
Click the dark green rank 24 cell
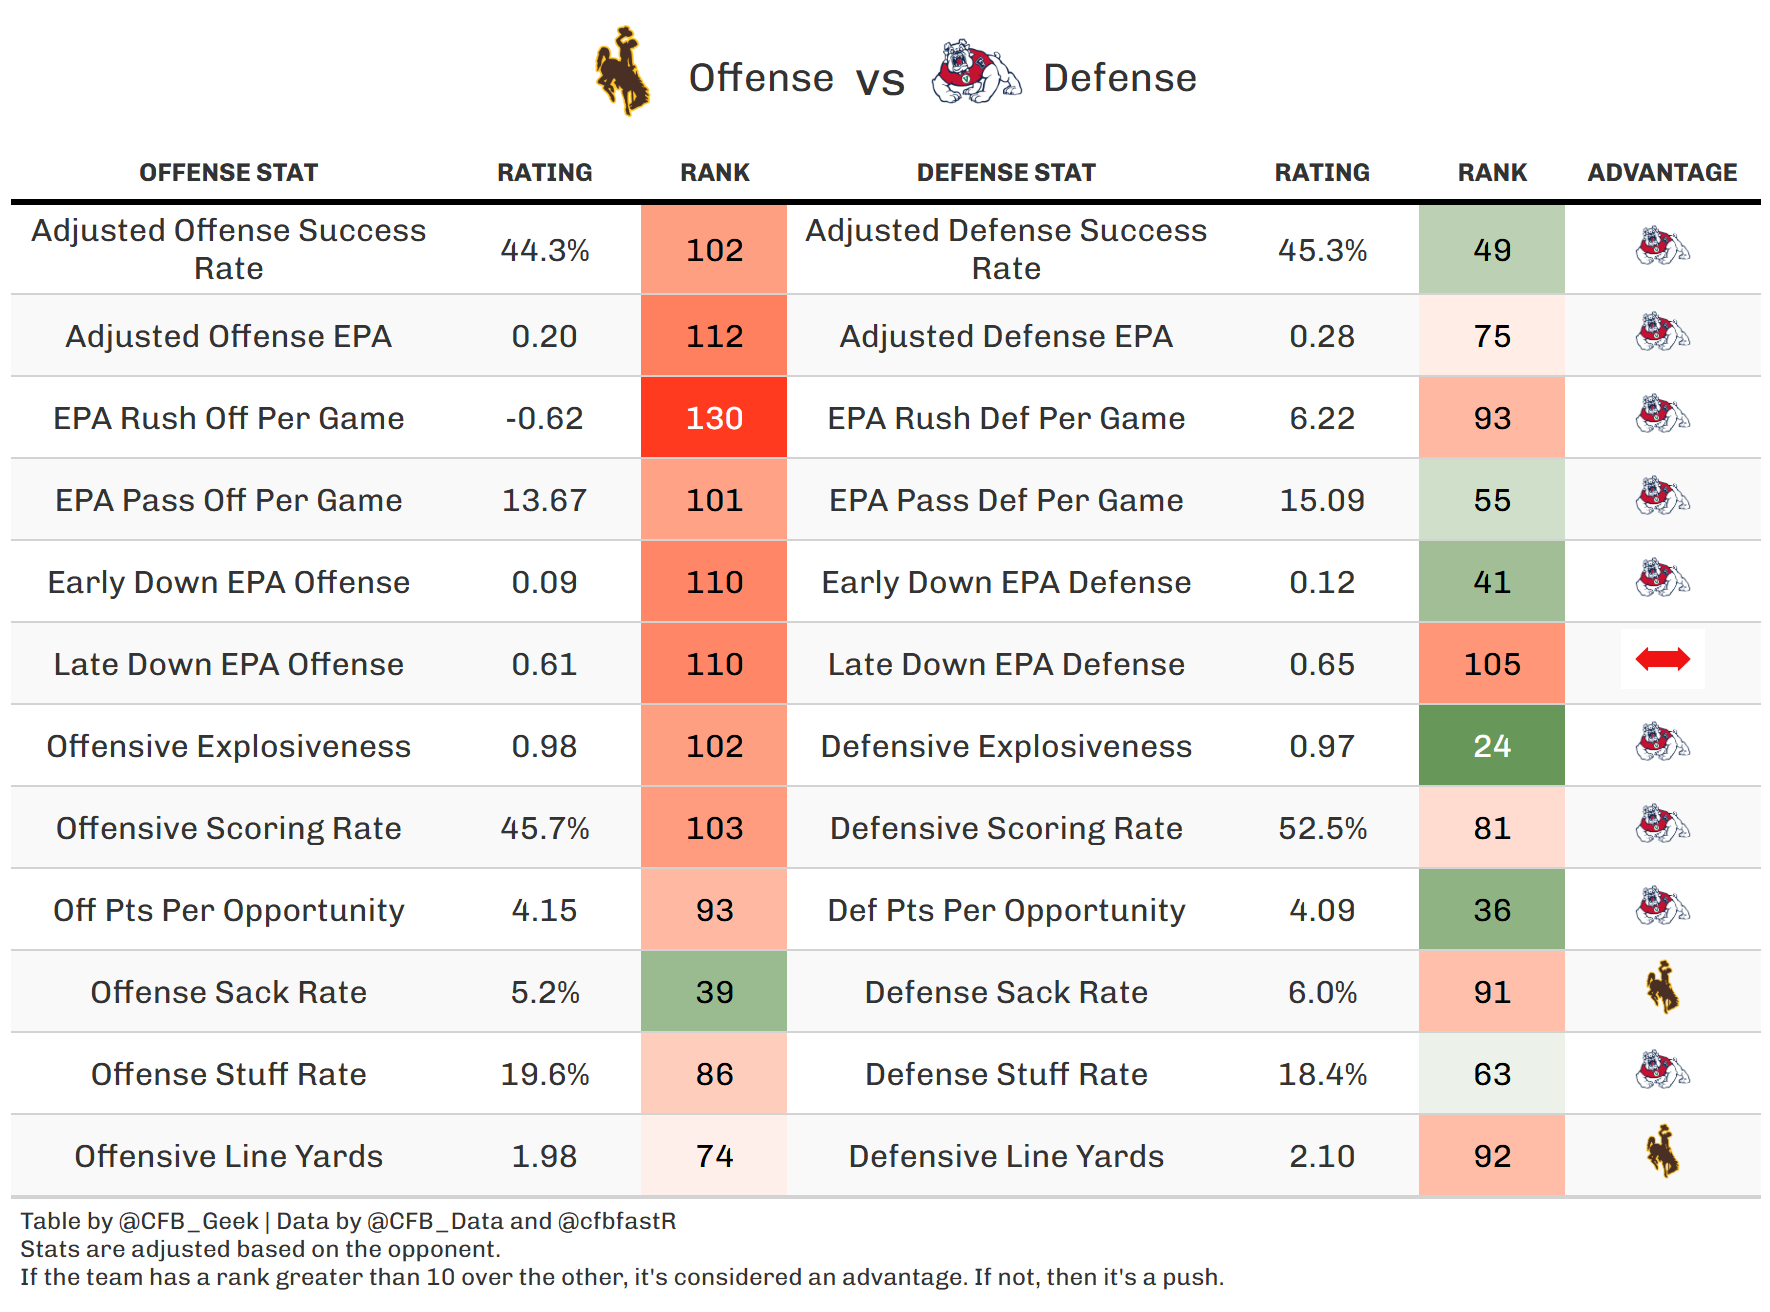pyautogui.click(x=1492, y=746)
